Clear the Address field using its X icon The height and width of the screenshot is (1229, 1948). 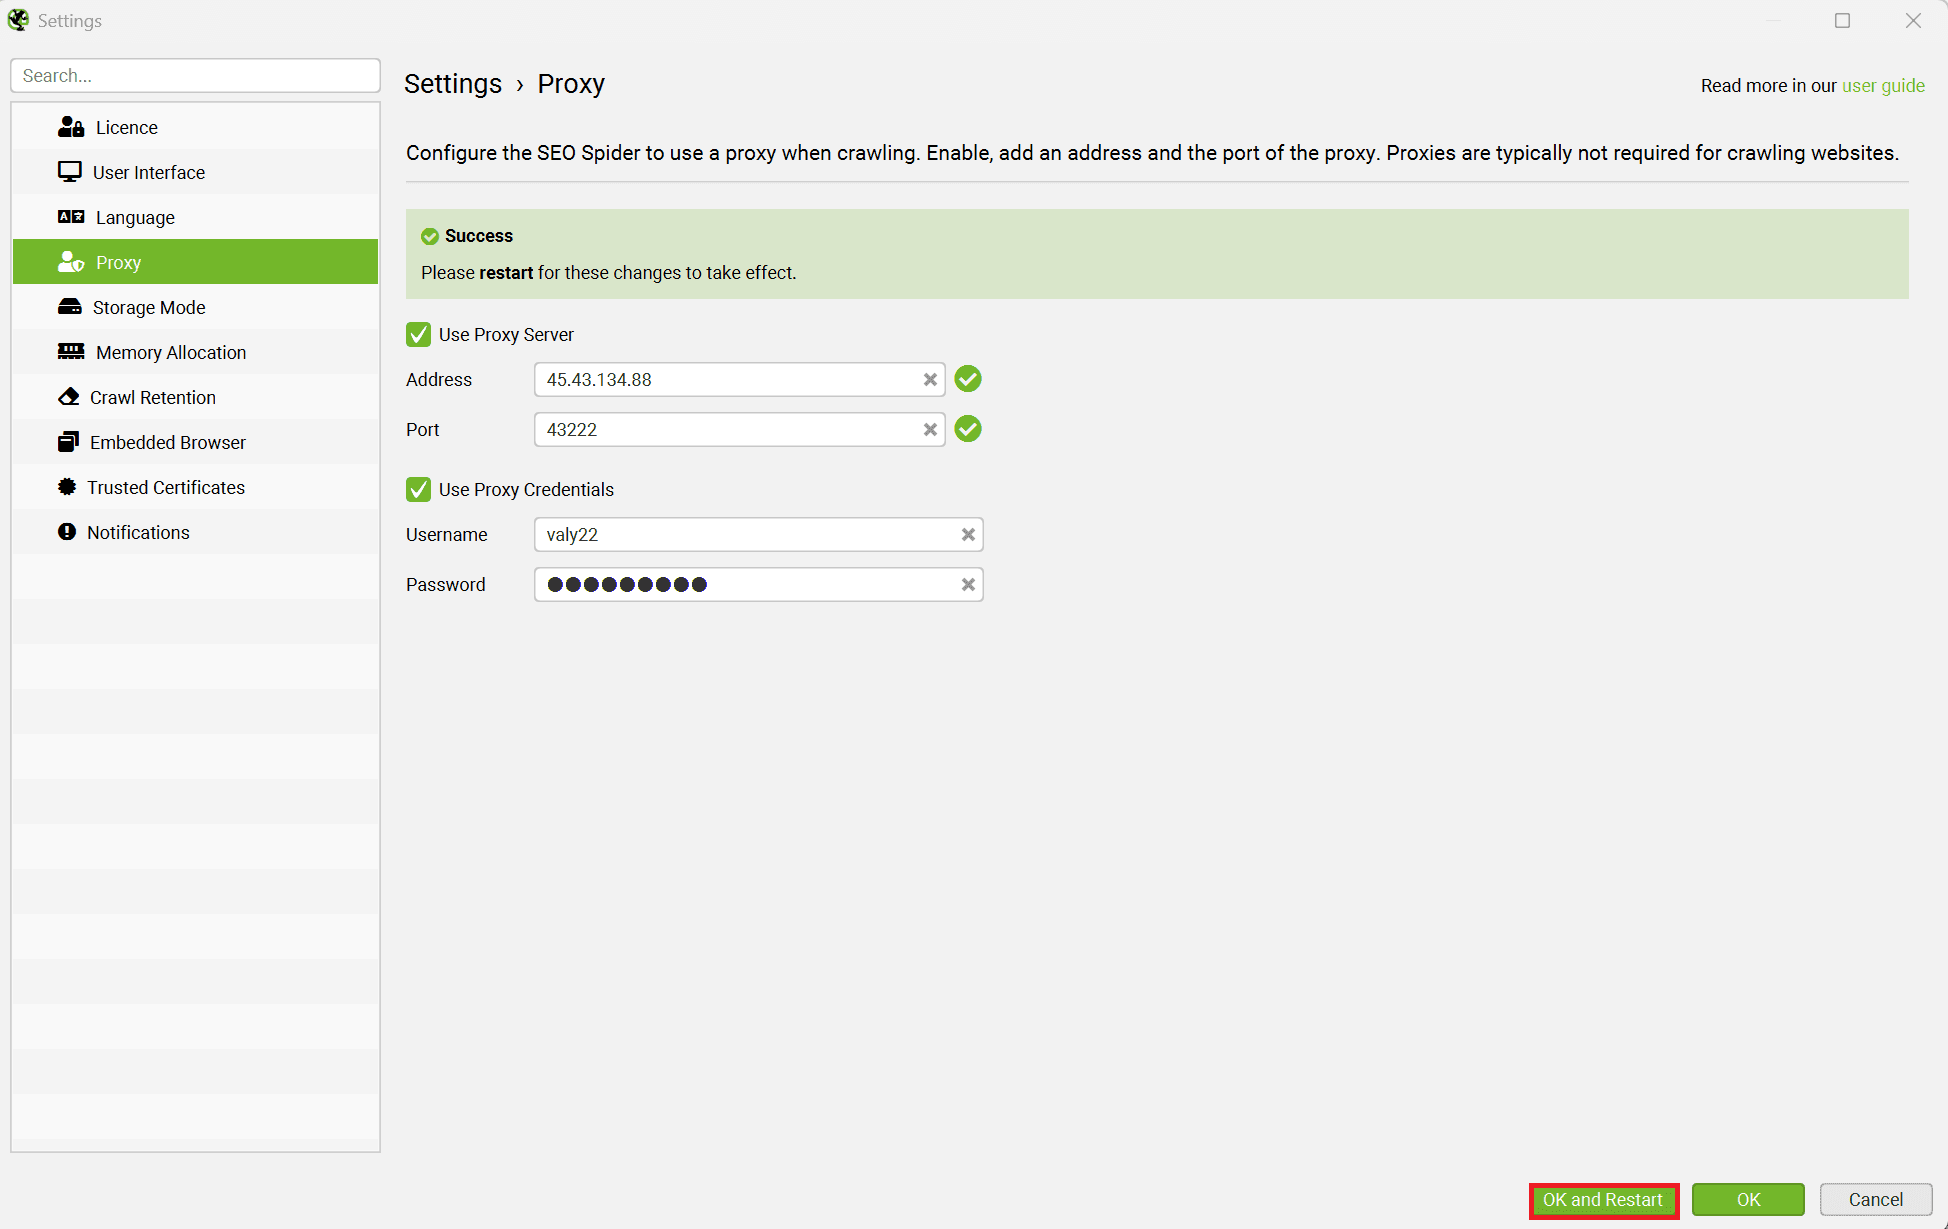pos(930,379)
